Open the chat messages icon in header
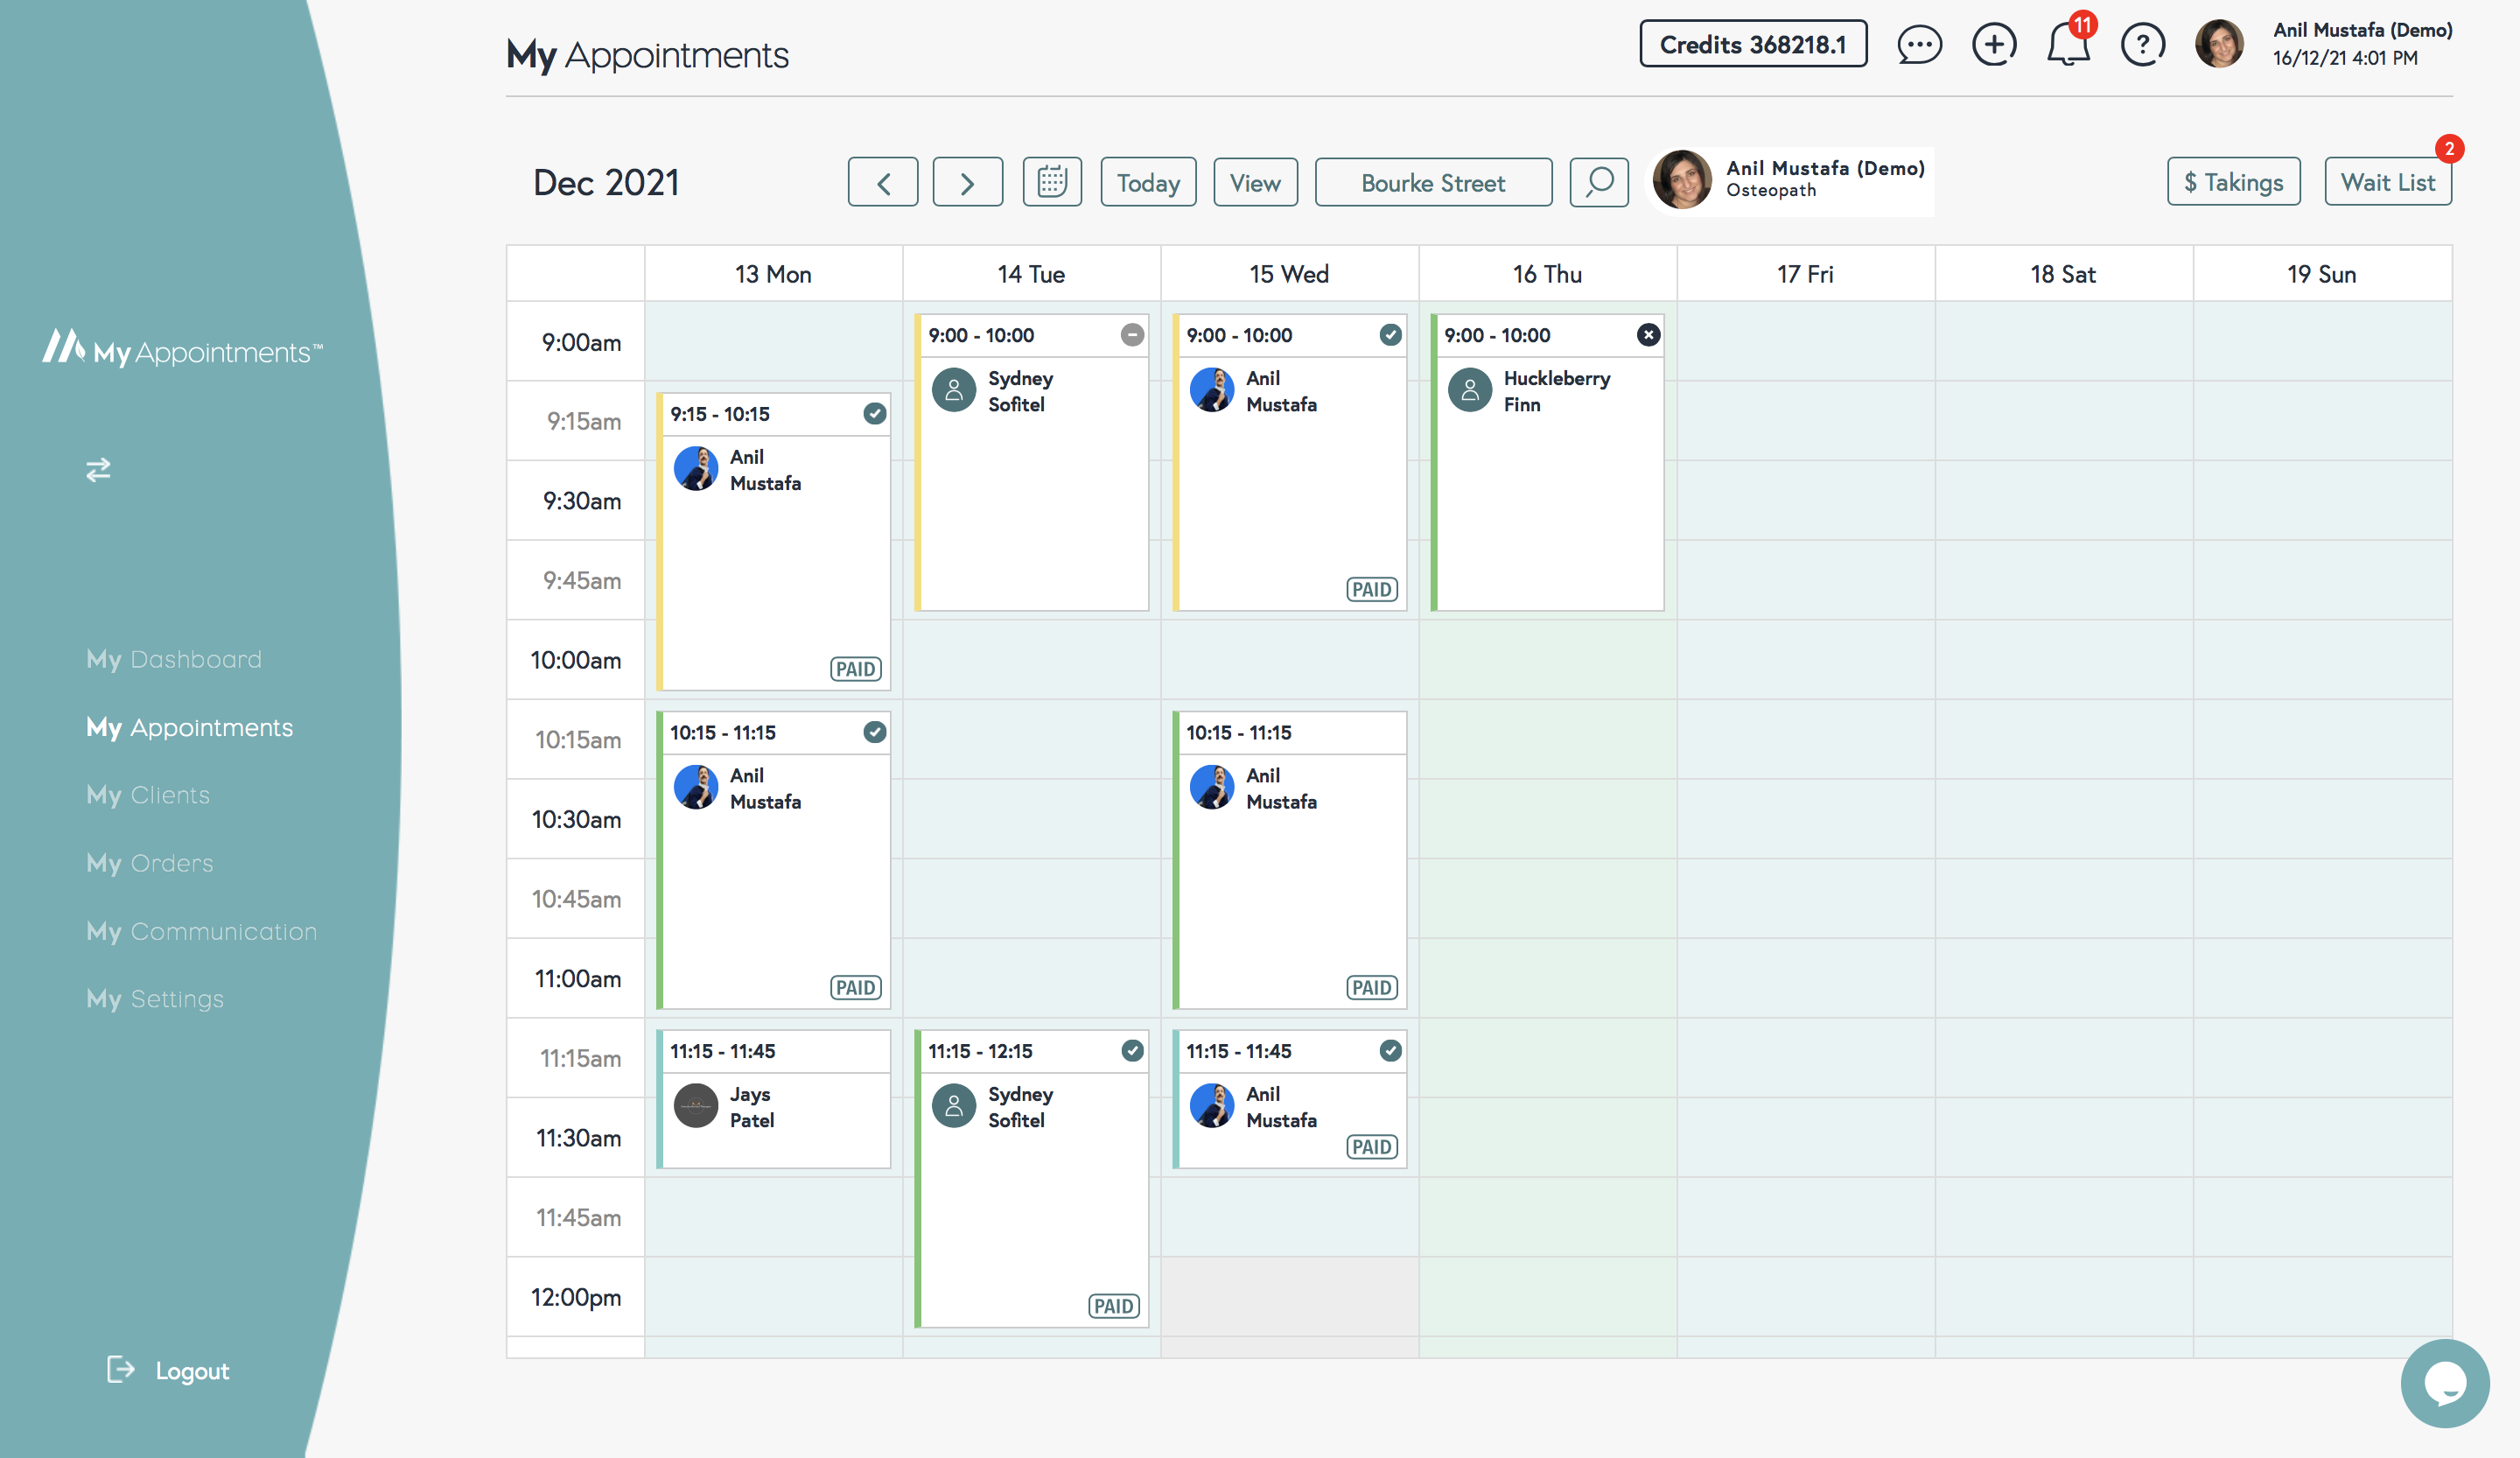The height and width of the screenshot is (1458, 2520). point(1919,45)
